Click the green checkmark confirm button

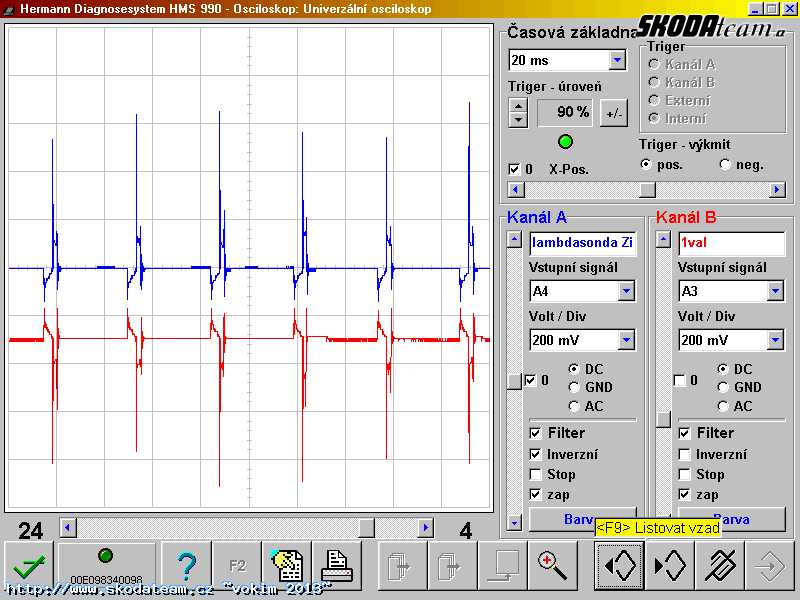click(29, 566)
